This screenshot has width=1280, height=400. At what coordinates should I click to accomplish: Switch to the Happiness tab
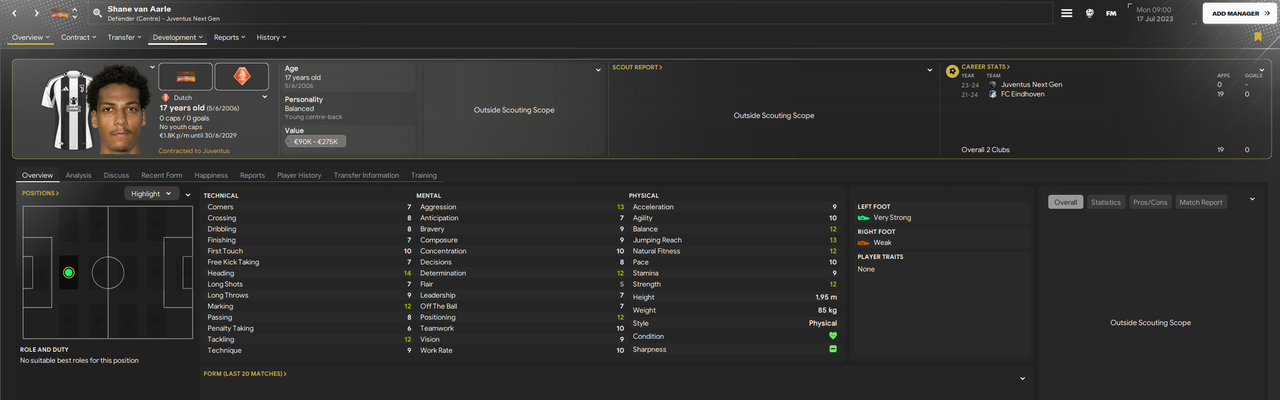[211, 175]
